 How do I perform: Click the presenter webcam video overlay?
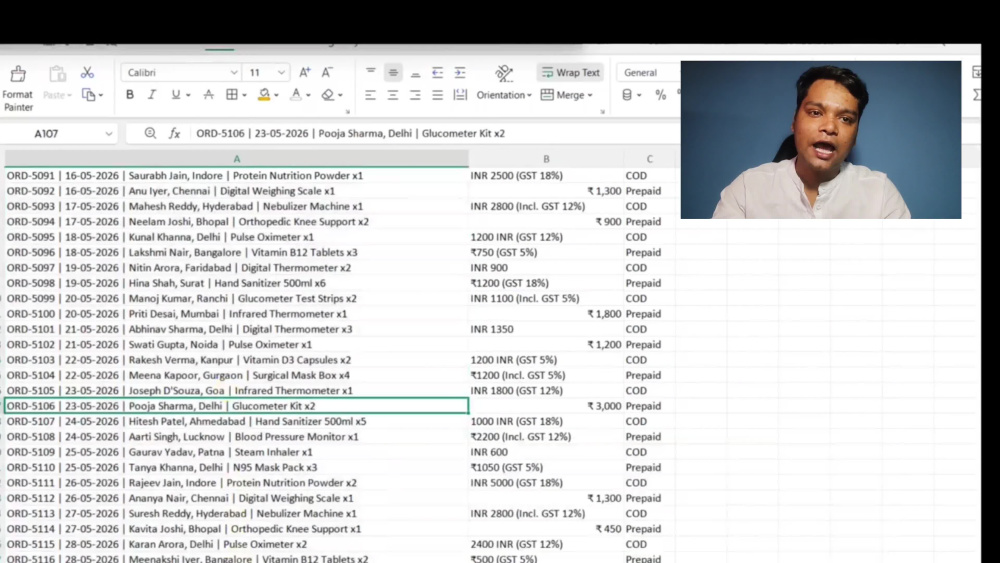pyautogui.click(x=821, y=140)
